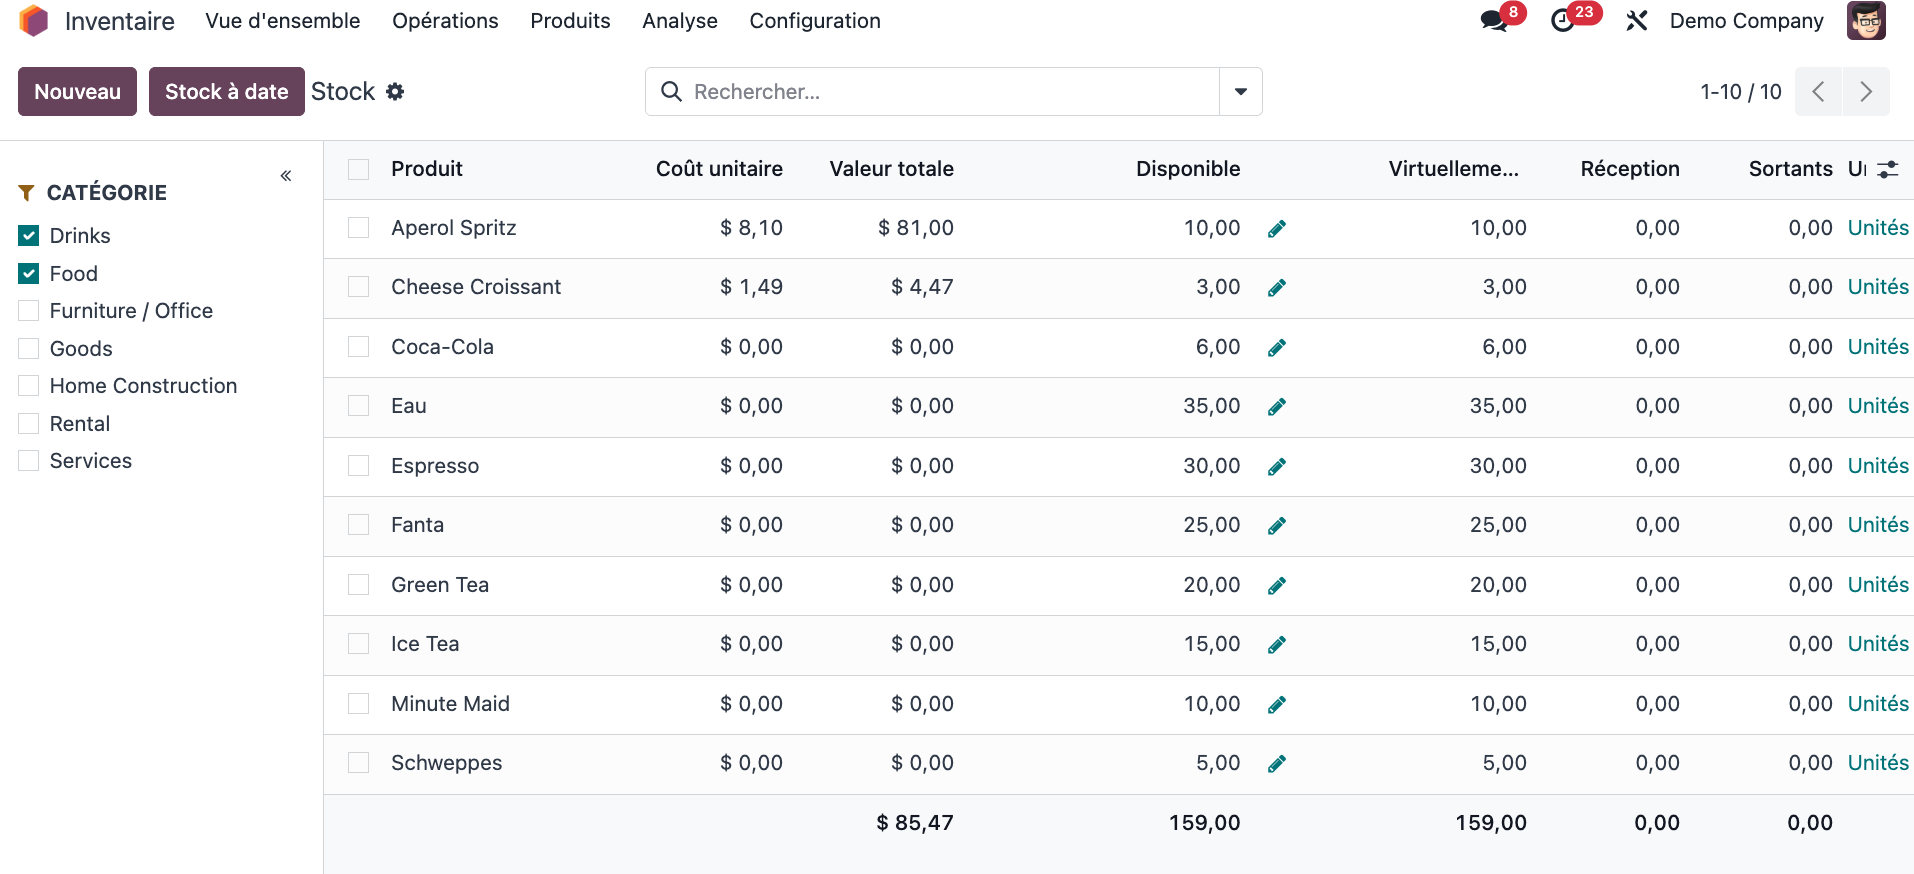Click the Nouveau button
Image resolution: width=1914 pixels, height=874 pixels.
(x=77, y=92)
